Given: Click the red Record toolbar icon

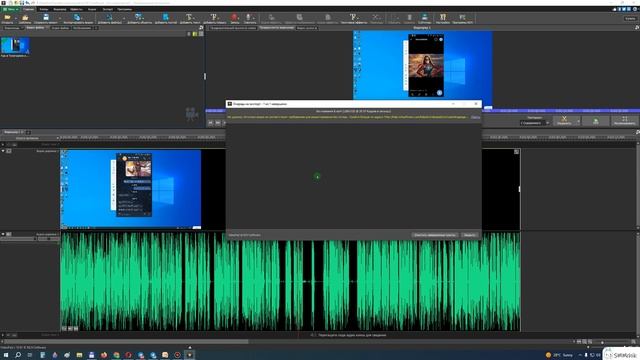Looking at the screenshot, I should 235,18.
